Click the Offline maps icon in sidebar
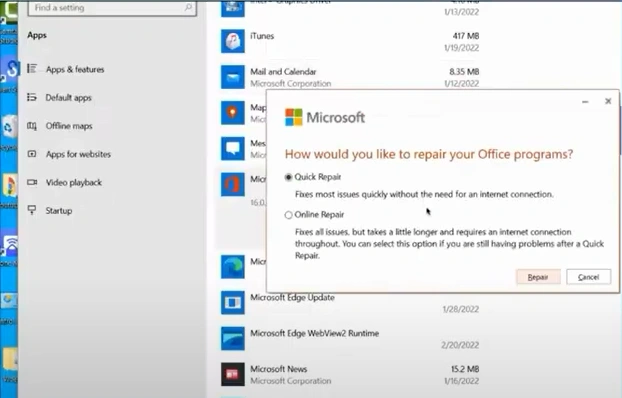The height and width of the screenshot is (398, 622). [x=32, y=126]
